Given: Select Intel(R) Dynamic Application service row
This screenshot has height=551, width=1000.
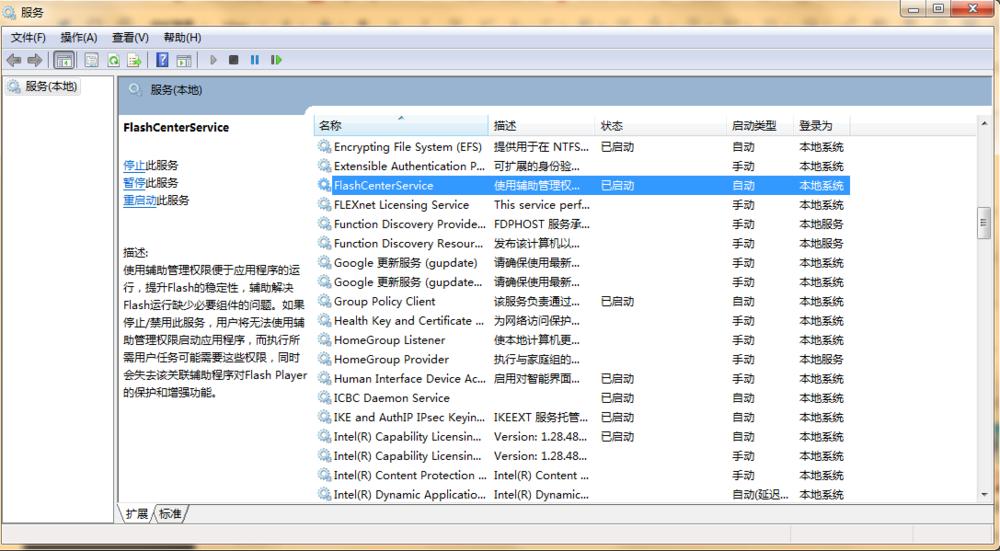Looking at the screenshot, I should tap(582, 494).
